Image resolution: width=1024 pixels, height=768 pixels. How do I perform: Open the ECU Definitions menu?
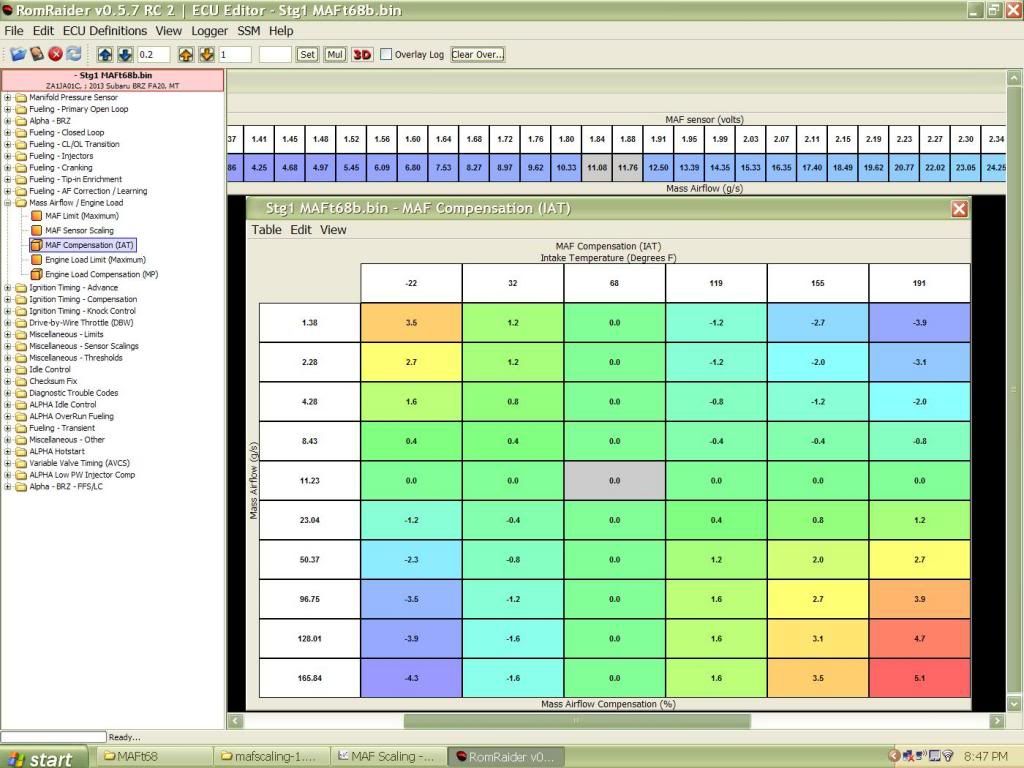point(105,31)
